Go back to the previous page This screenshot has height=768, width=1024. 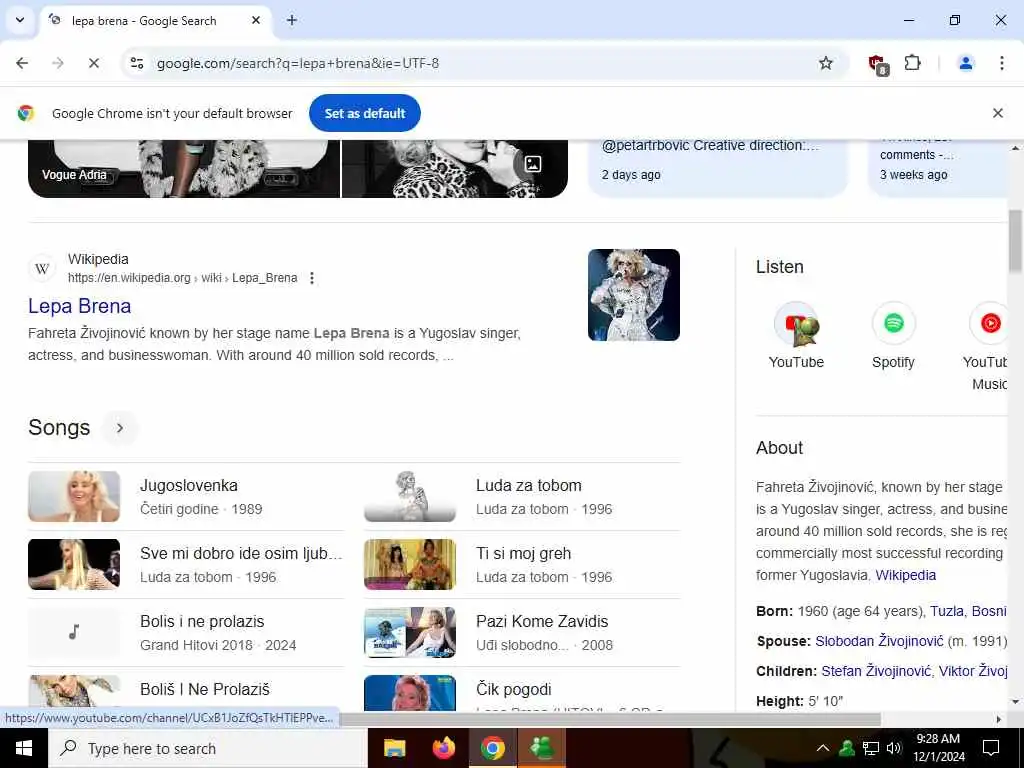pyautogui.click(x=22, y=63)
